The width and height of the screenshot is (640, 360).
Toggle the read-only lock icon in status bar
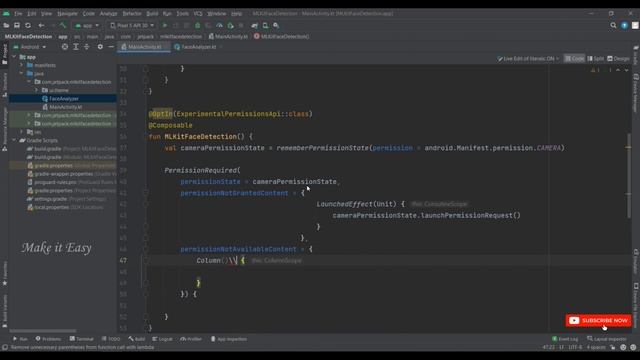[x=613, y=347]
